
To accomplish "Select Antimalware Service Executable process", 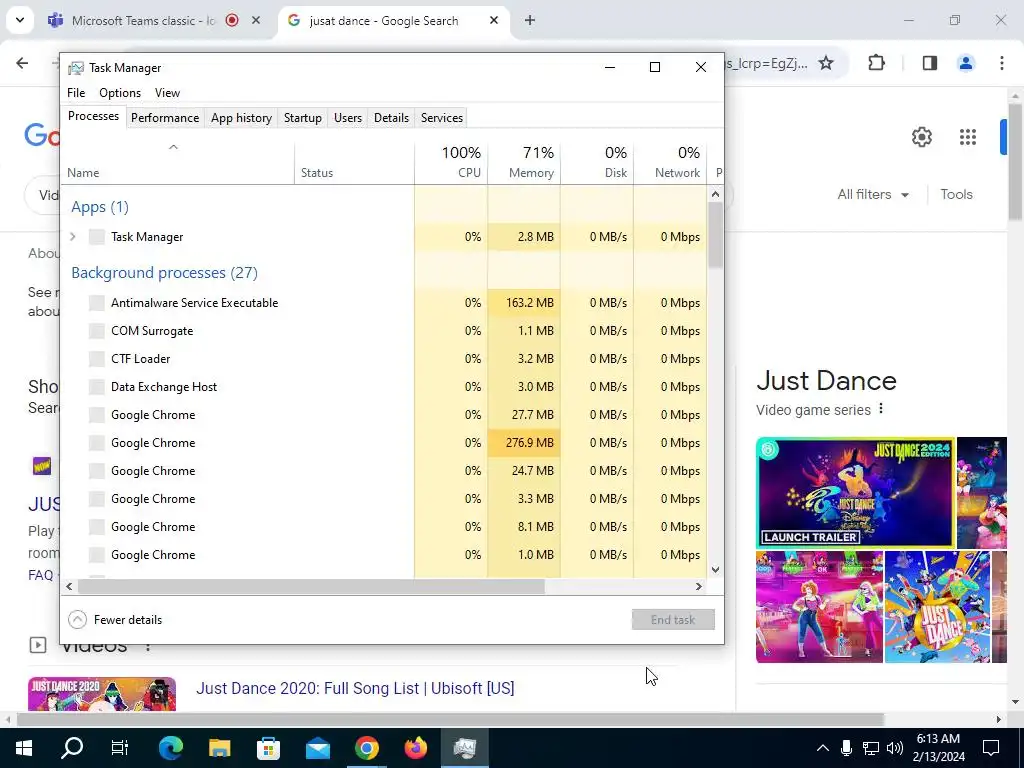I will [383, 303].
